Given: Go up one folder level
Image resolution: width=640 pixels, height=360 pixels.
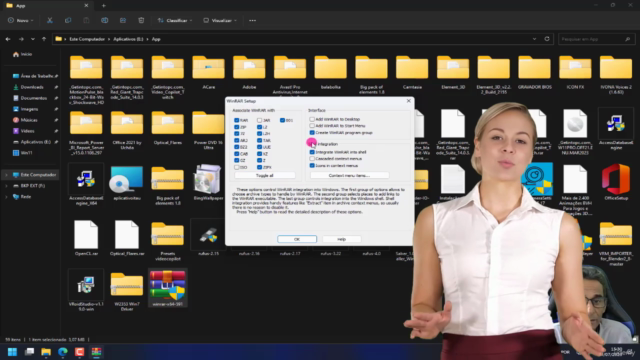Looking at the screenshot, I should (x=44, y=39).
